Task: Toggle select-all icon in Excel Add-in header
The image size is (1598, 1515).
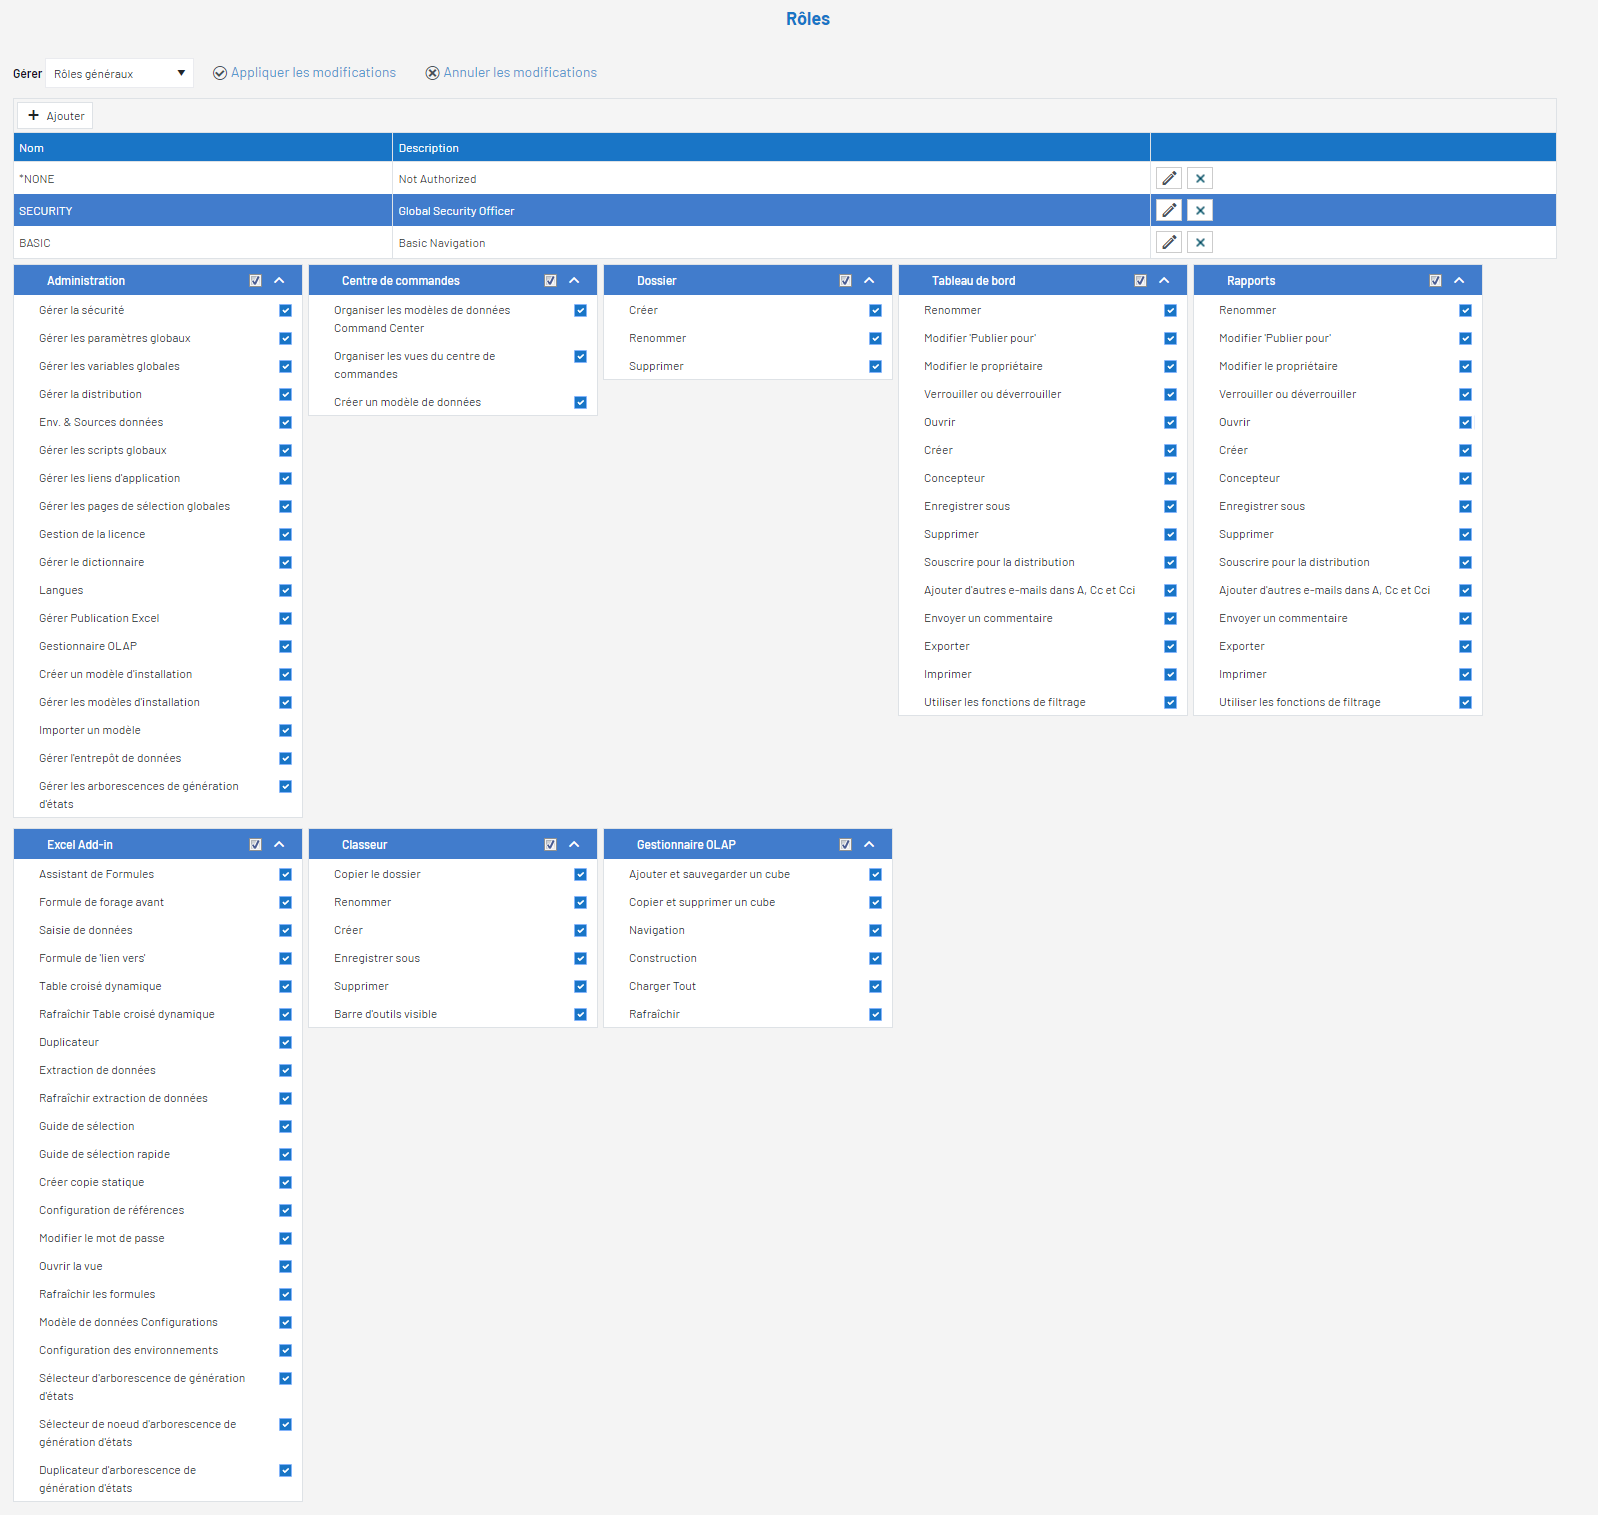Action: pos(255,845)
